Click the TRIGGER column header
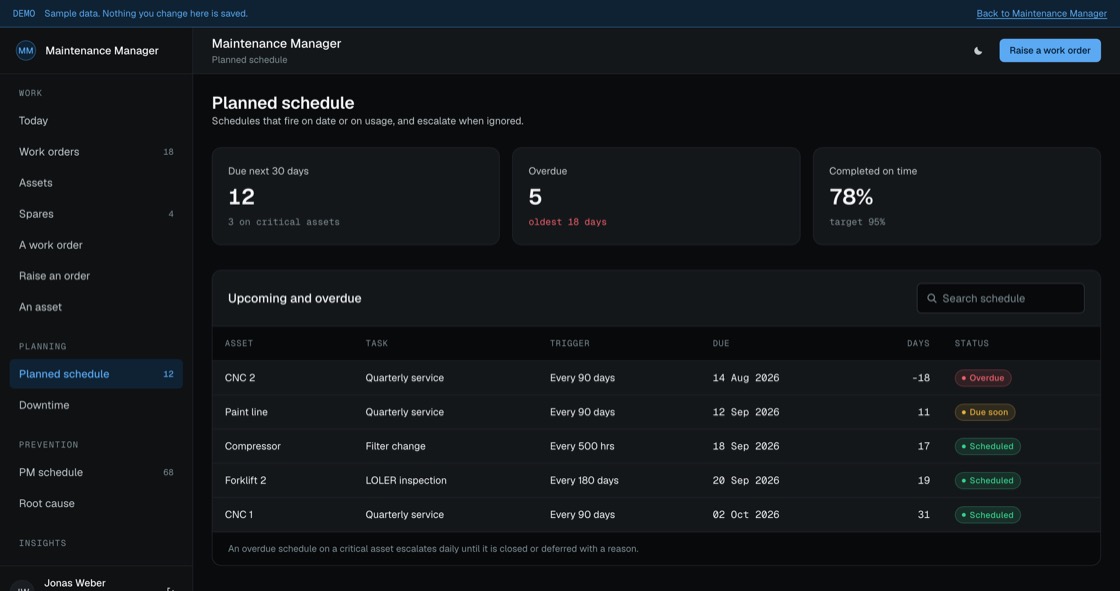This screenshot has height=591, width=1120. click(x=569, y=344)
